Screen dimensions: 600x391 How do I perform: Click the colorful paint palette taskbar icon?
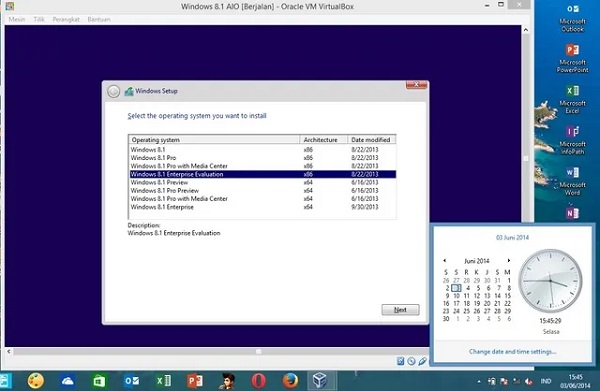[x=36, y=381]
